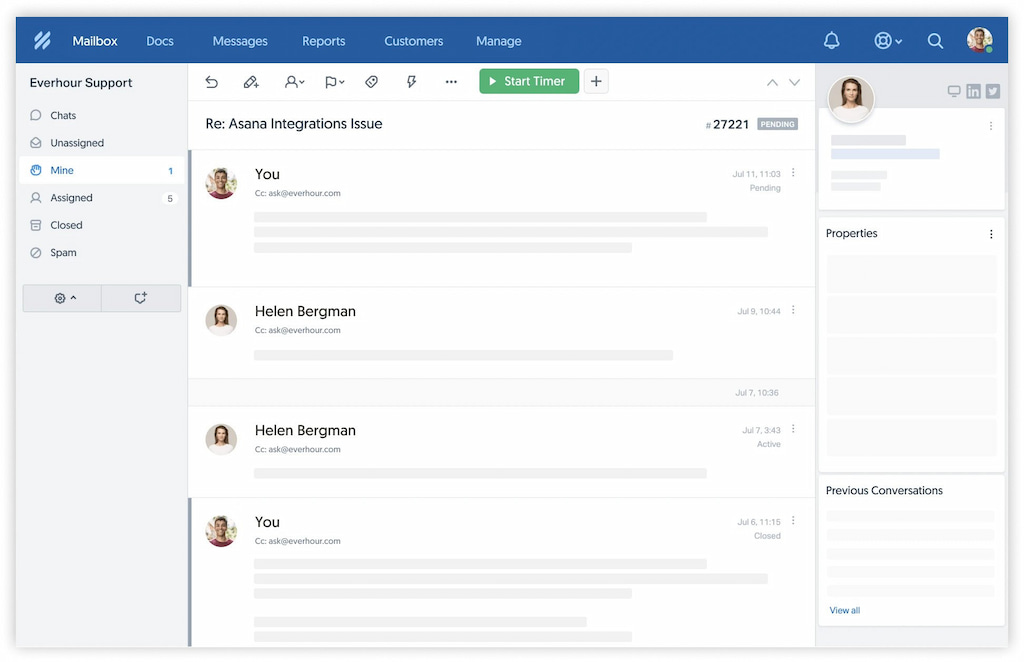Open the folder settings gear dropdown

tap(62, 298)
